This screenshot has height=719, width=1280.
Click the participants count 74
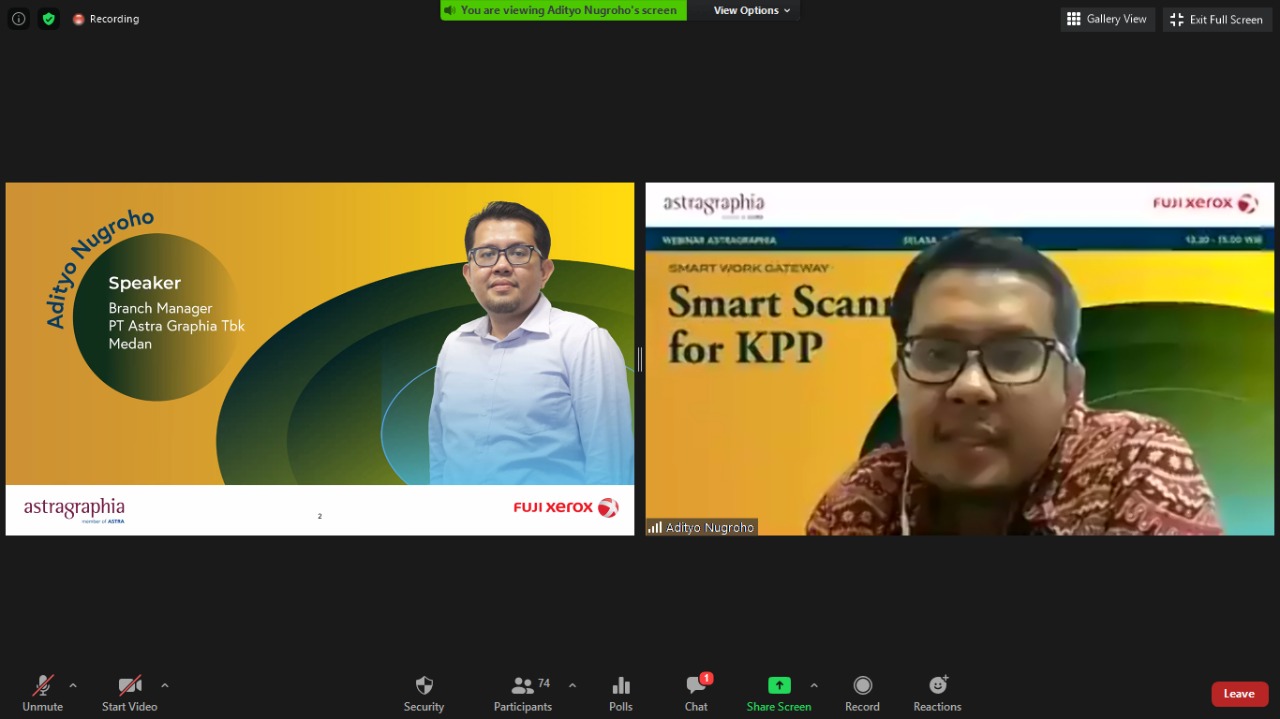[544, 684]
